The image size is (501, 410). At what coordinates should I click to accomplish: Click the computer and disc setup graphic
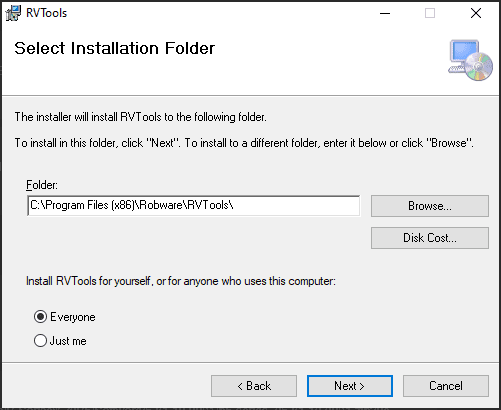coord(470,60)
